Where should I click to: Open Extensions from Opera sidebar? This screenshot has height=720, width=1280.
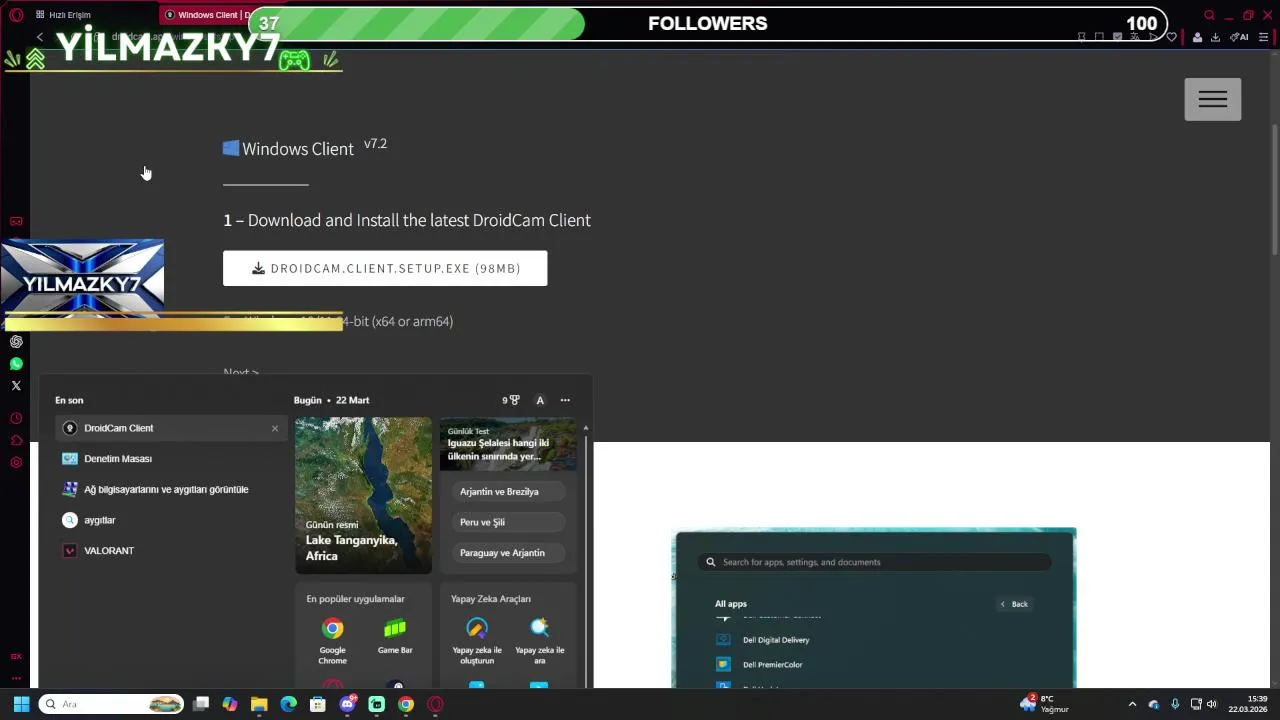tap(16, 440)
